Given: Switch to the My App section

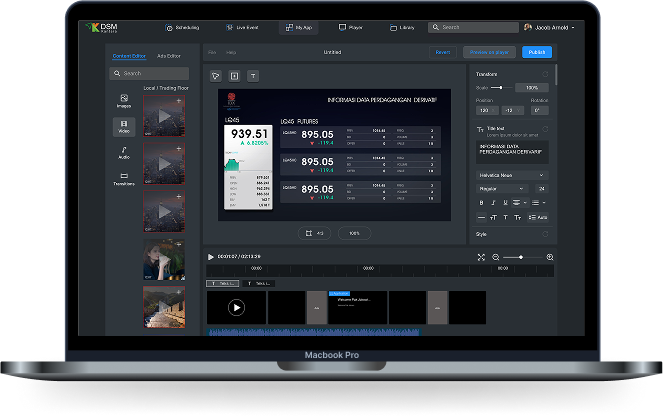Looking at the screenshot, I should pyautogui.click(x=299, y=27).
